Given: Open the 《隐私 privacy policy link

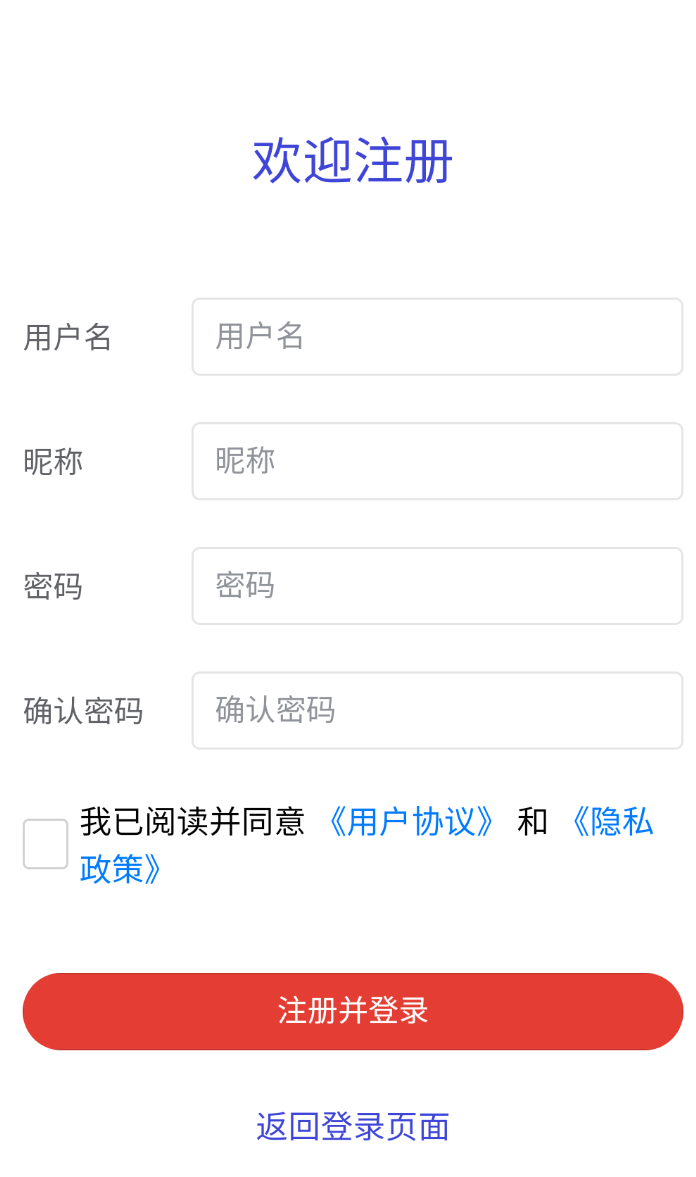Looking at the screenshot, I should tap(612, 821).
